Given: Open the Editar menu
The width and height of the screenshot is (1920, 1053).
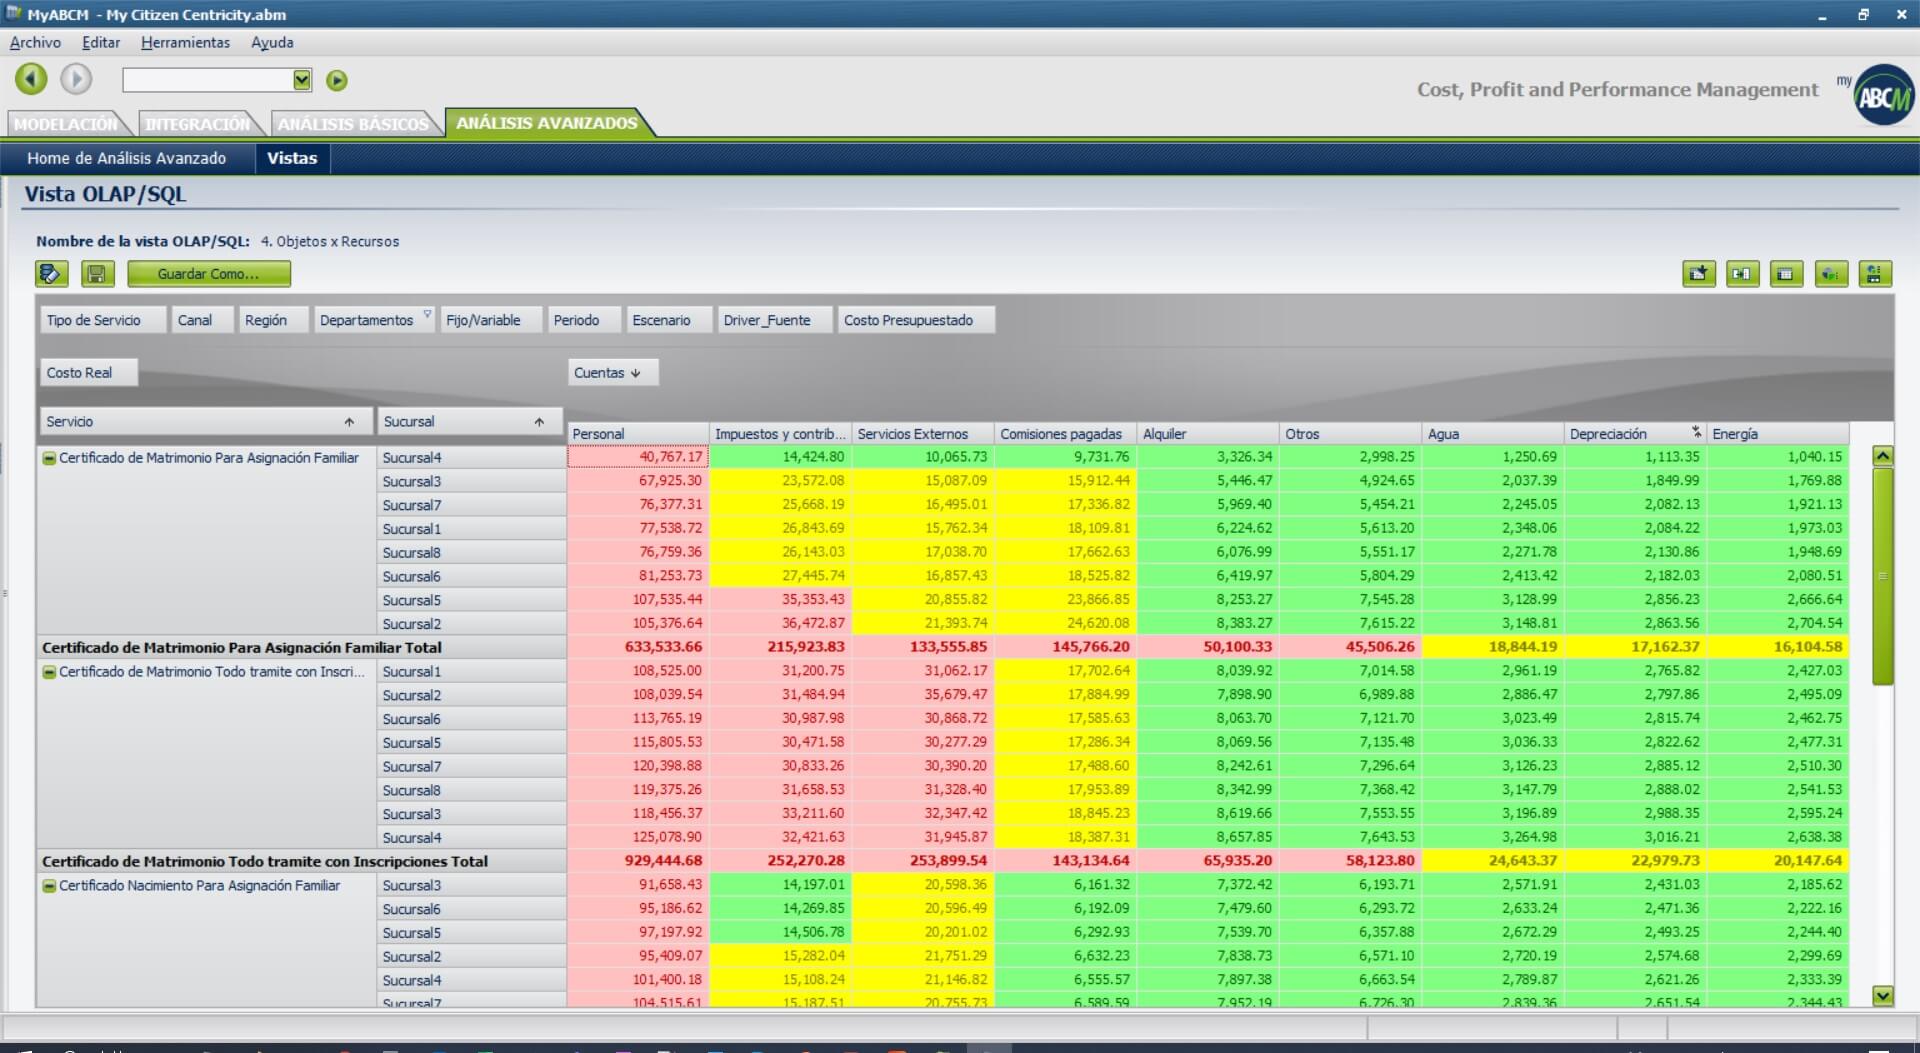Looking at the screenshot, I should (x=101, y=42).
